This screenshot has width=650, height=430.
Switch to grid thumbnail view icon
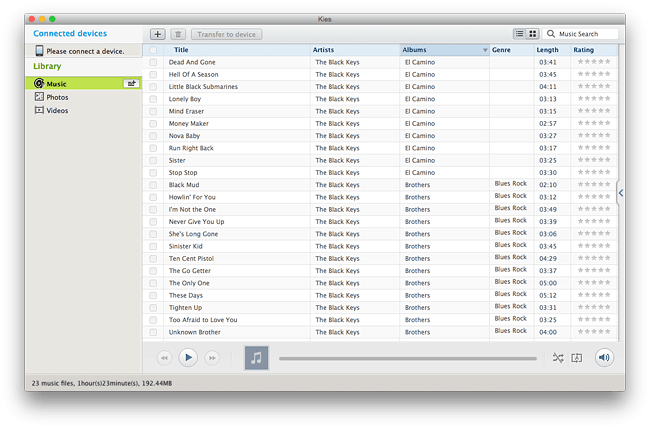point(532,34)
